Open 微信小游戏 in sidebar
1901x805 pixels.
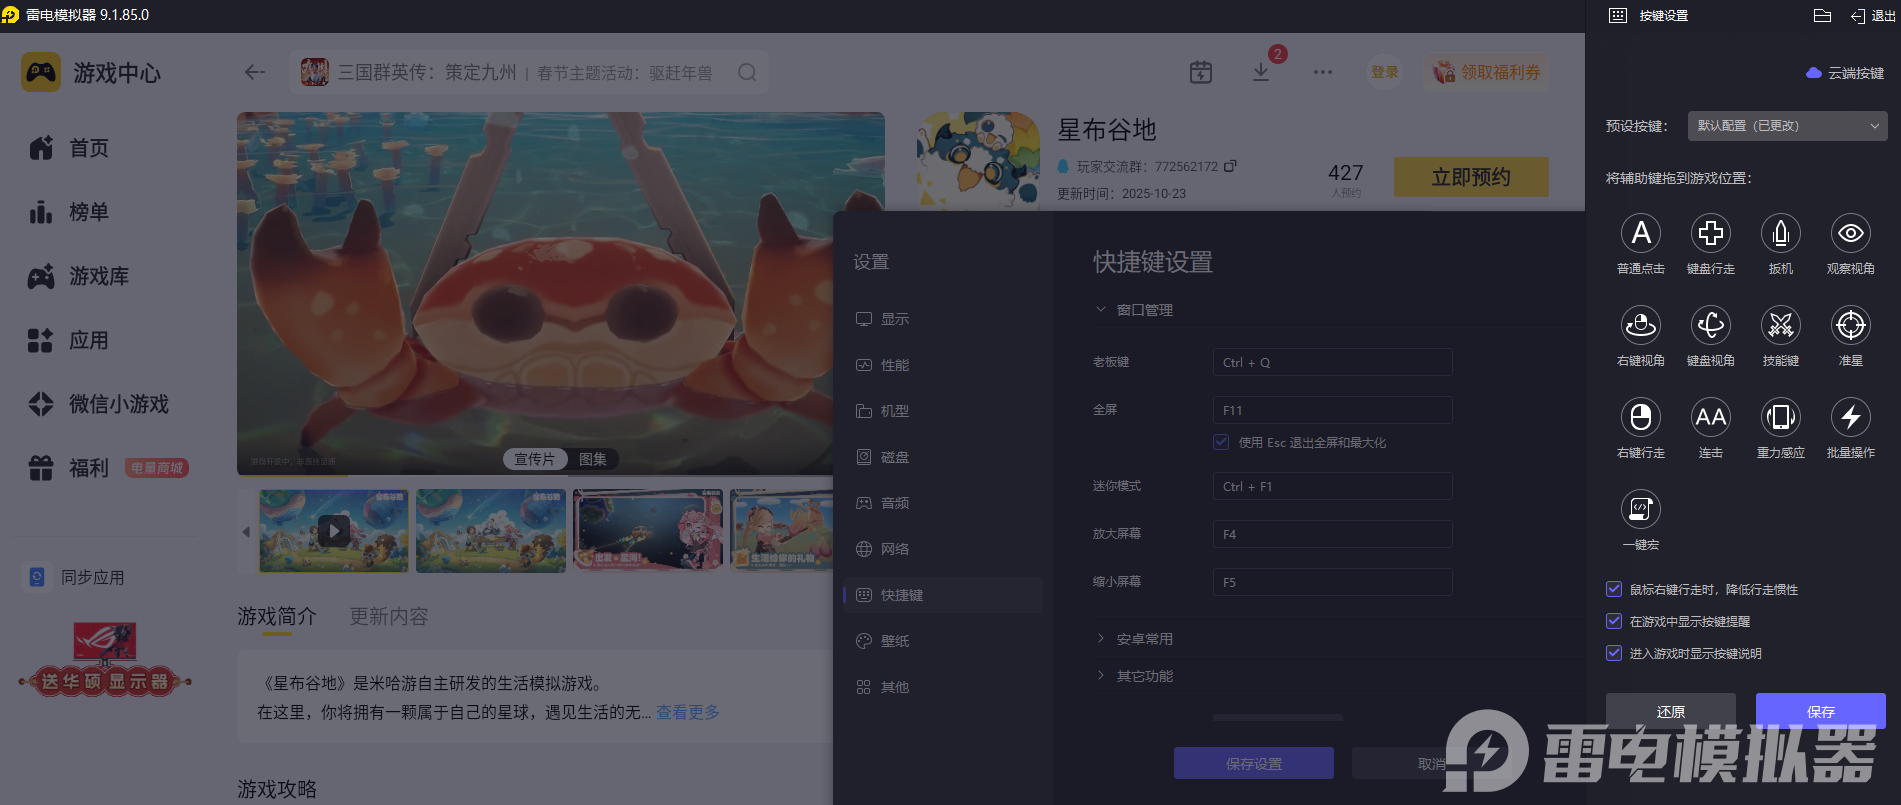(x=98, y=404)
